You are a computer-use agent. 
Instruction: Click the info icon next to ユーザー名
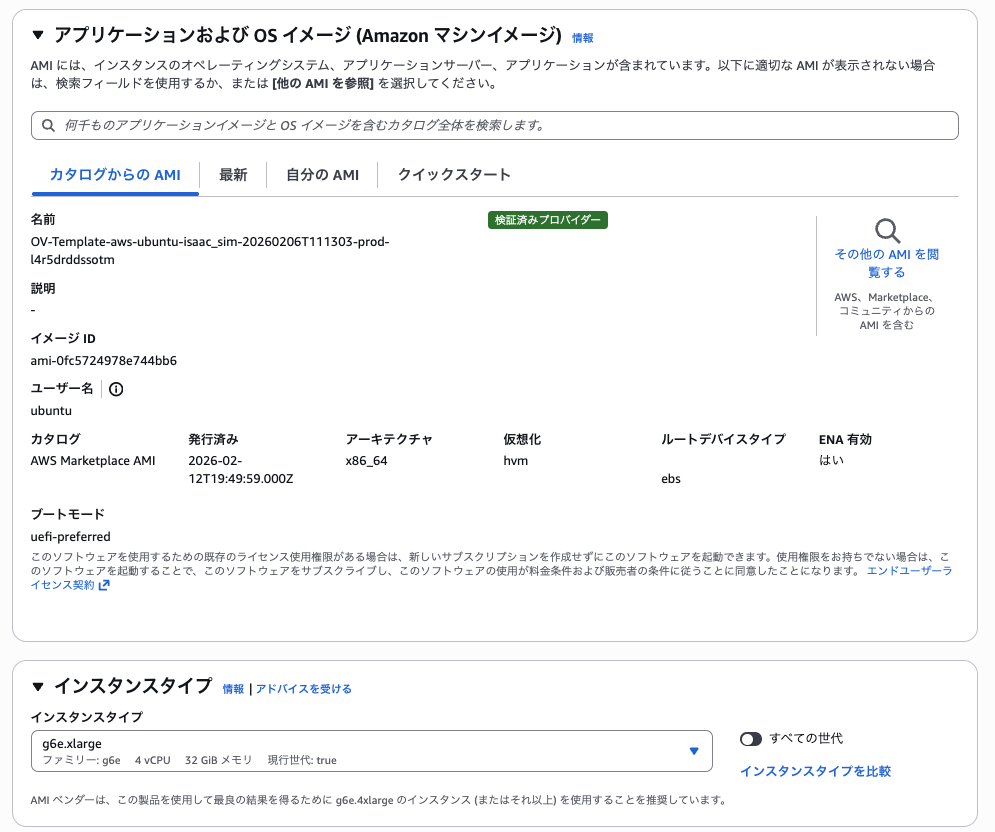(x=116, y=389)
